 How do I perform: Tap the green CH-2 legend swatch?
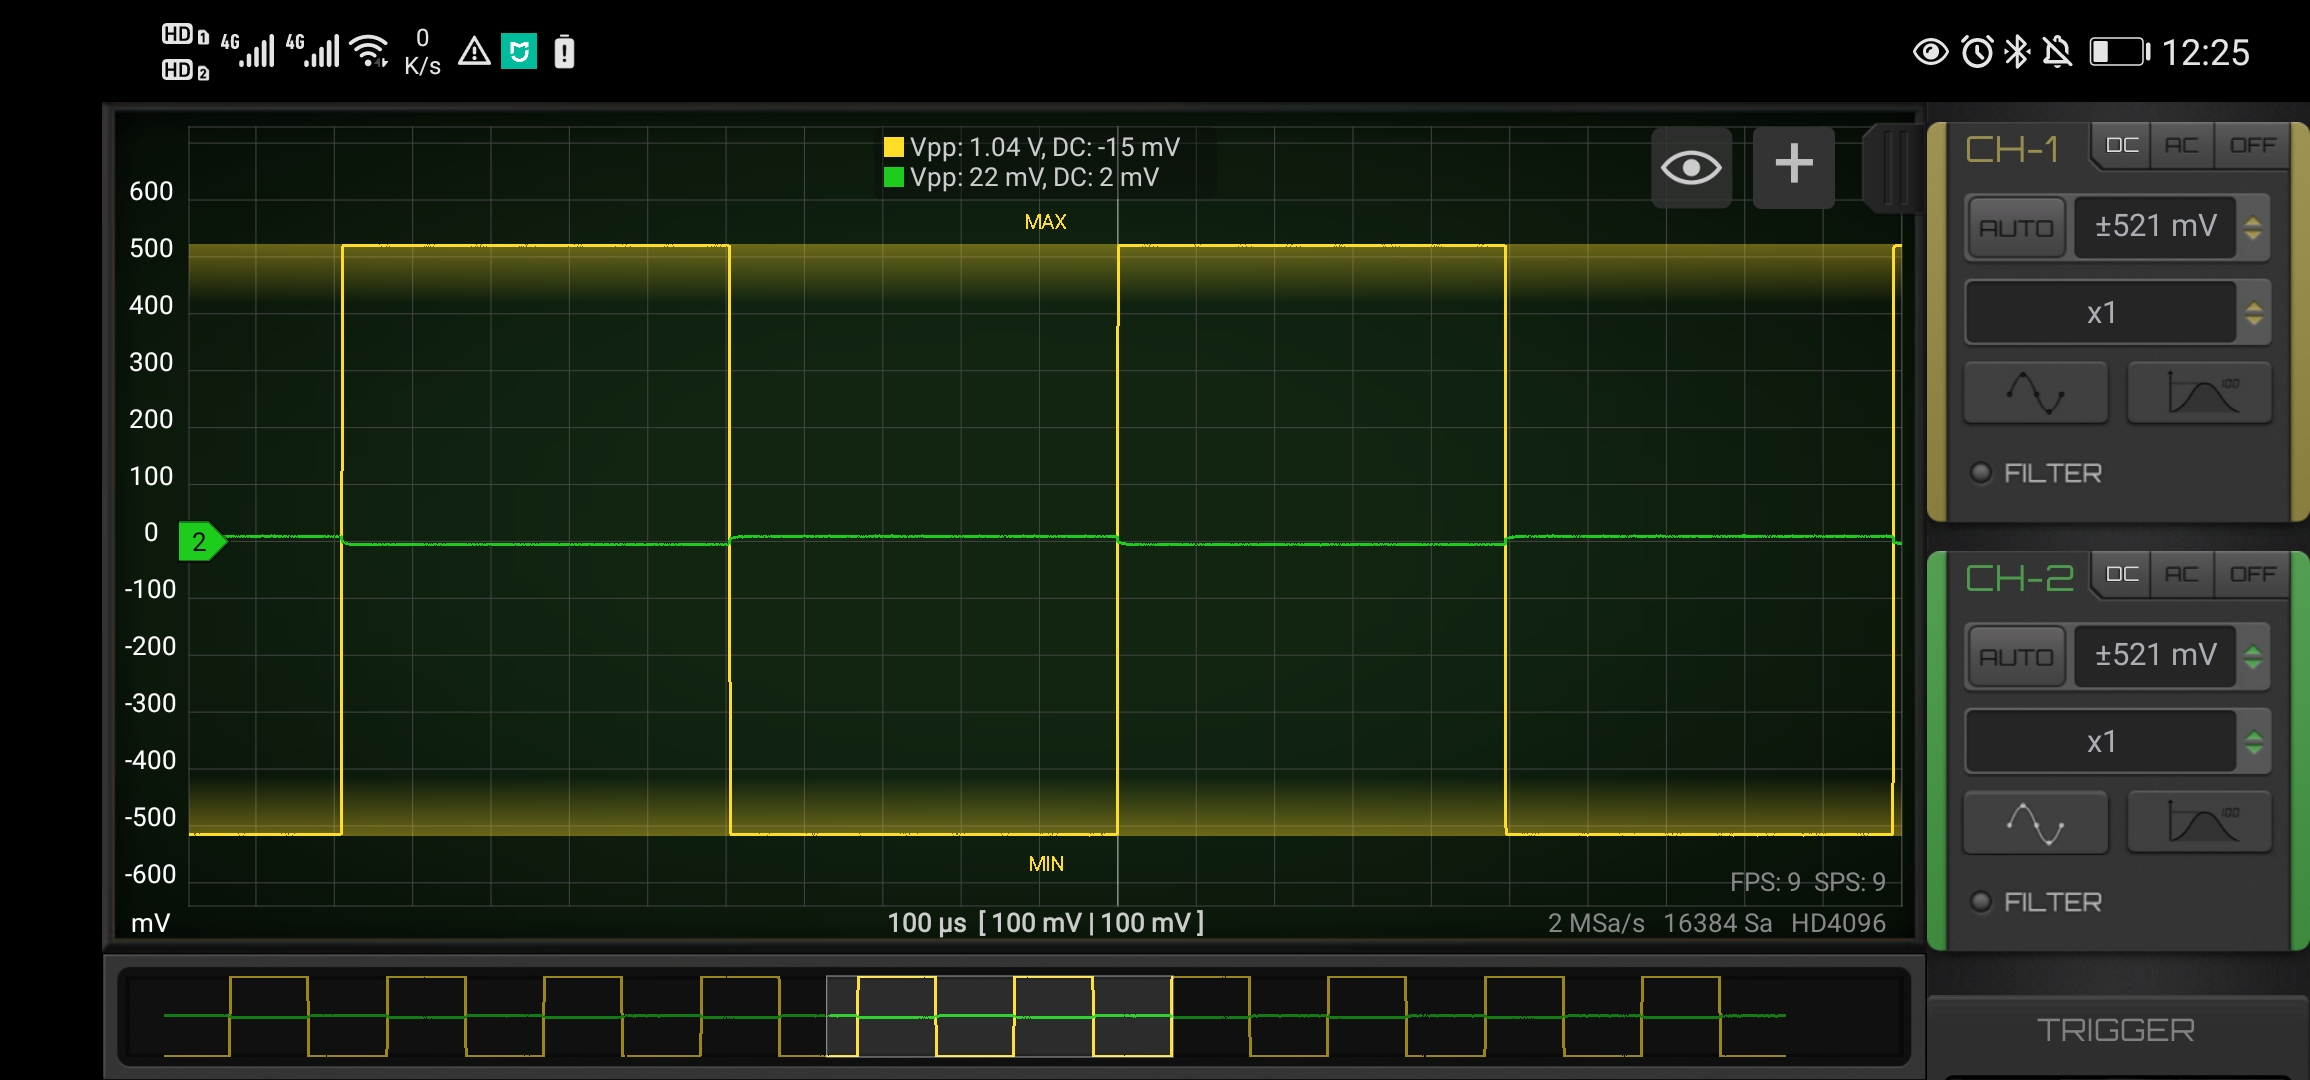pos(894,178)
